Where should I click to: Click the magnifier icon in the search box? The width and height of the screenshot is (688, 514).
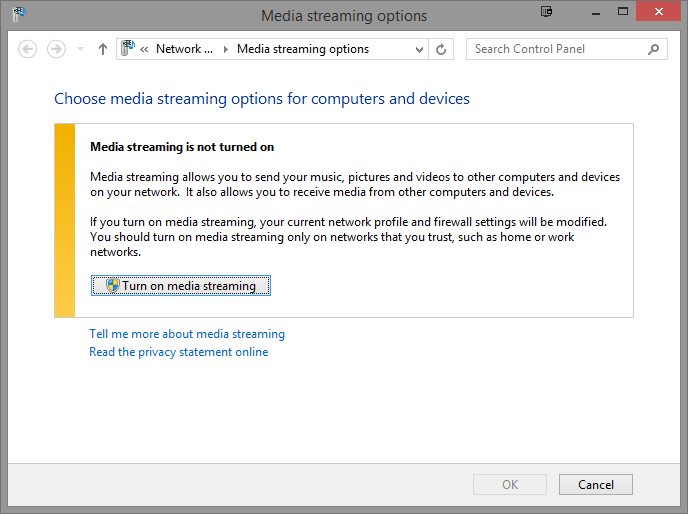(x=654, y=49)
